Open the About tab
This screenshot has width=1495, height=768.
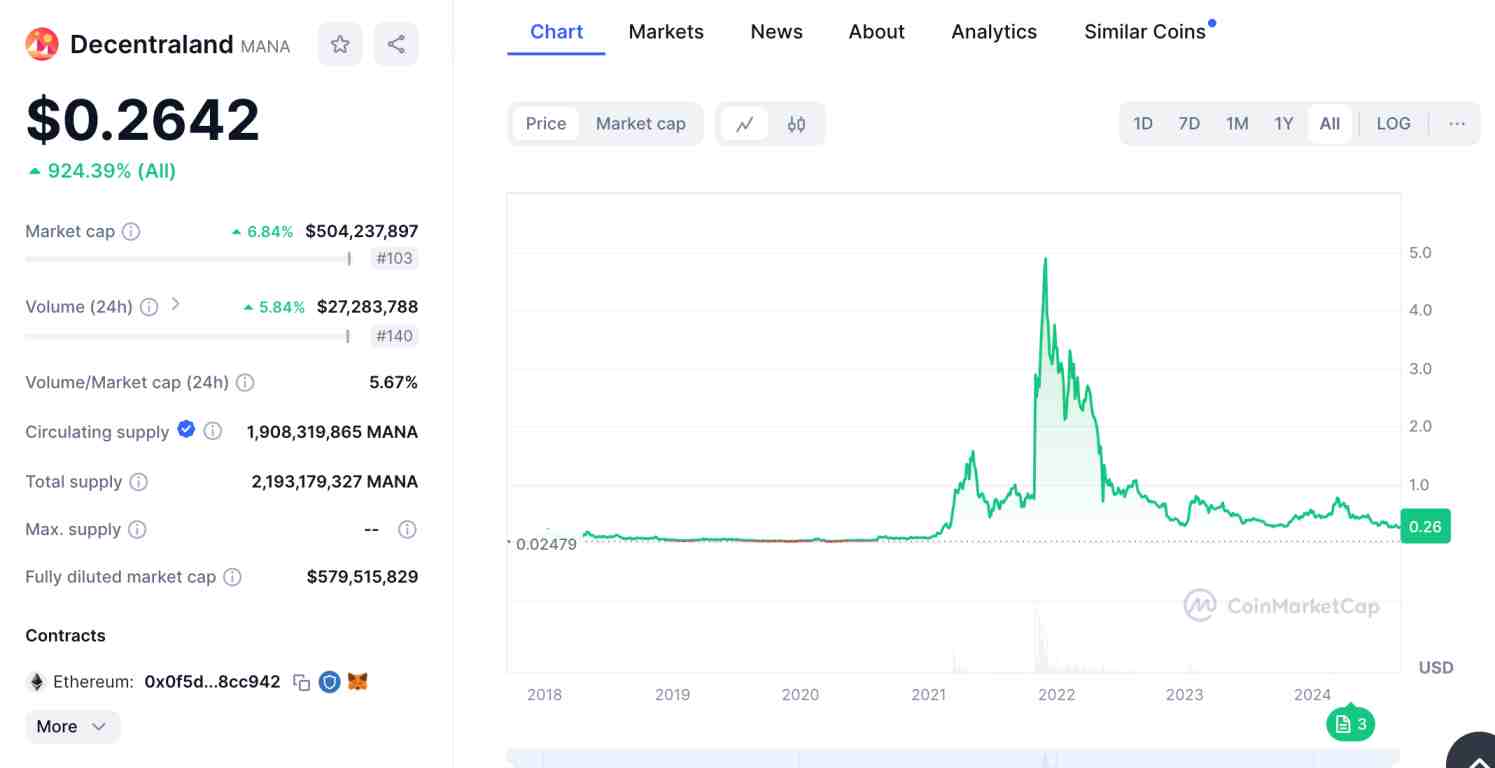point(876,32)
